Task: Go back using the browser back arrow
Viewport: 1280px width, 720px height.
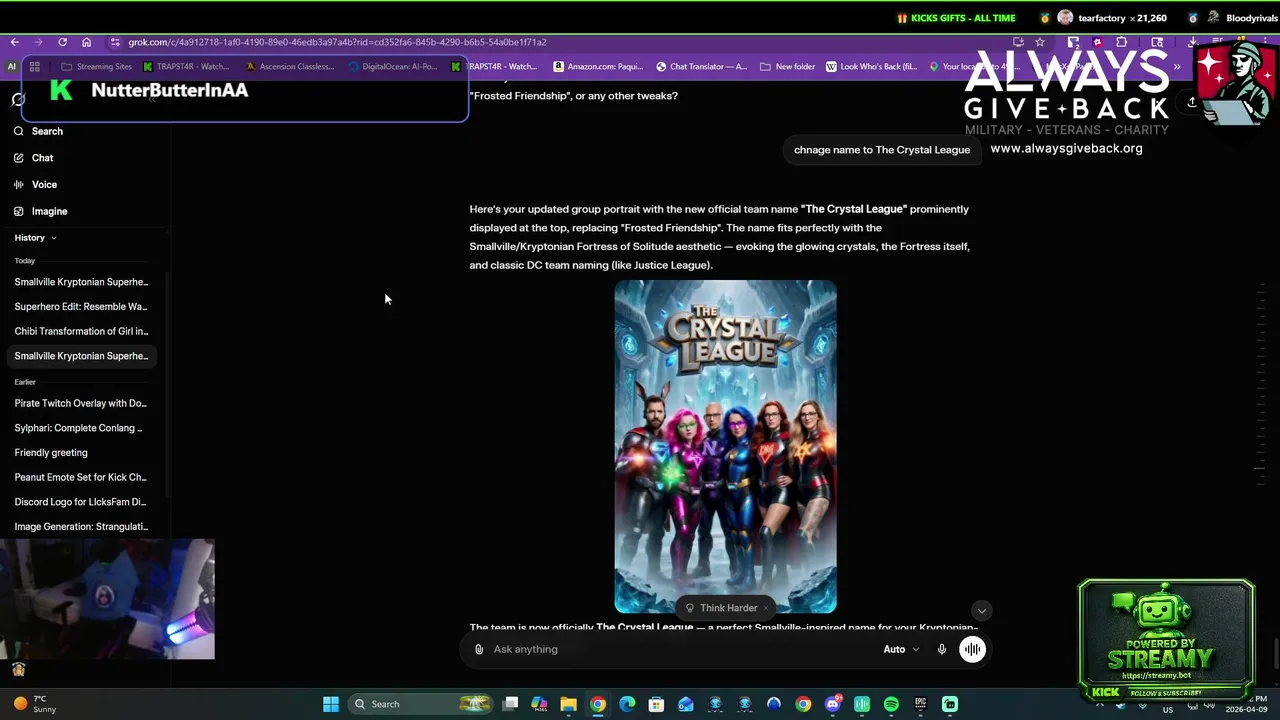Action: click(x=14, y=42)
